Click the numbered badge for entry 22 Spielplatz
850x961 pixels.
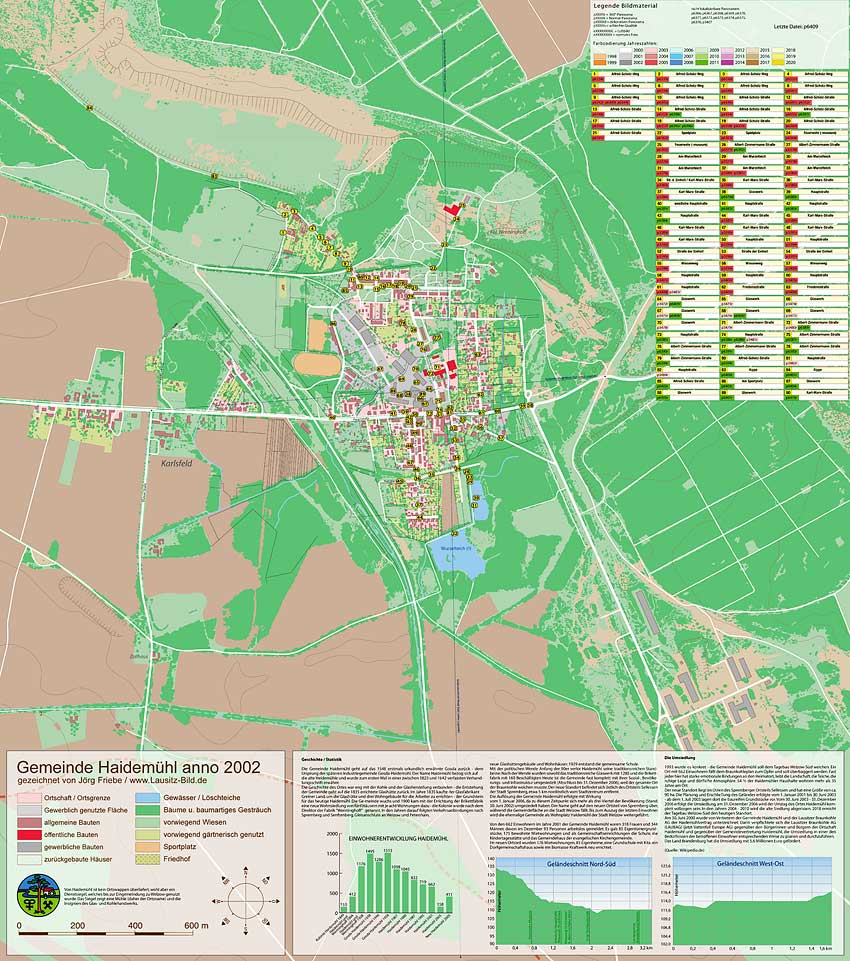[660, 133]
